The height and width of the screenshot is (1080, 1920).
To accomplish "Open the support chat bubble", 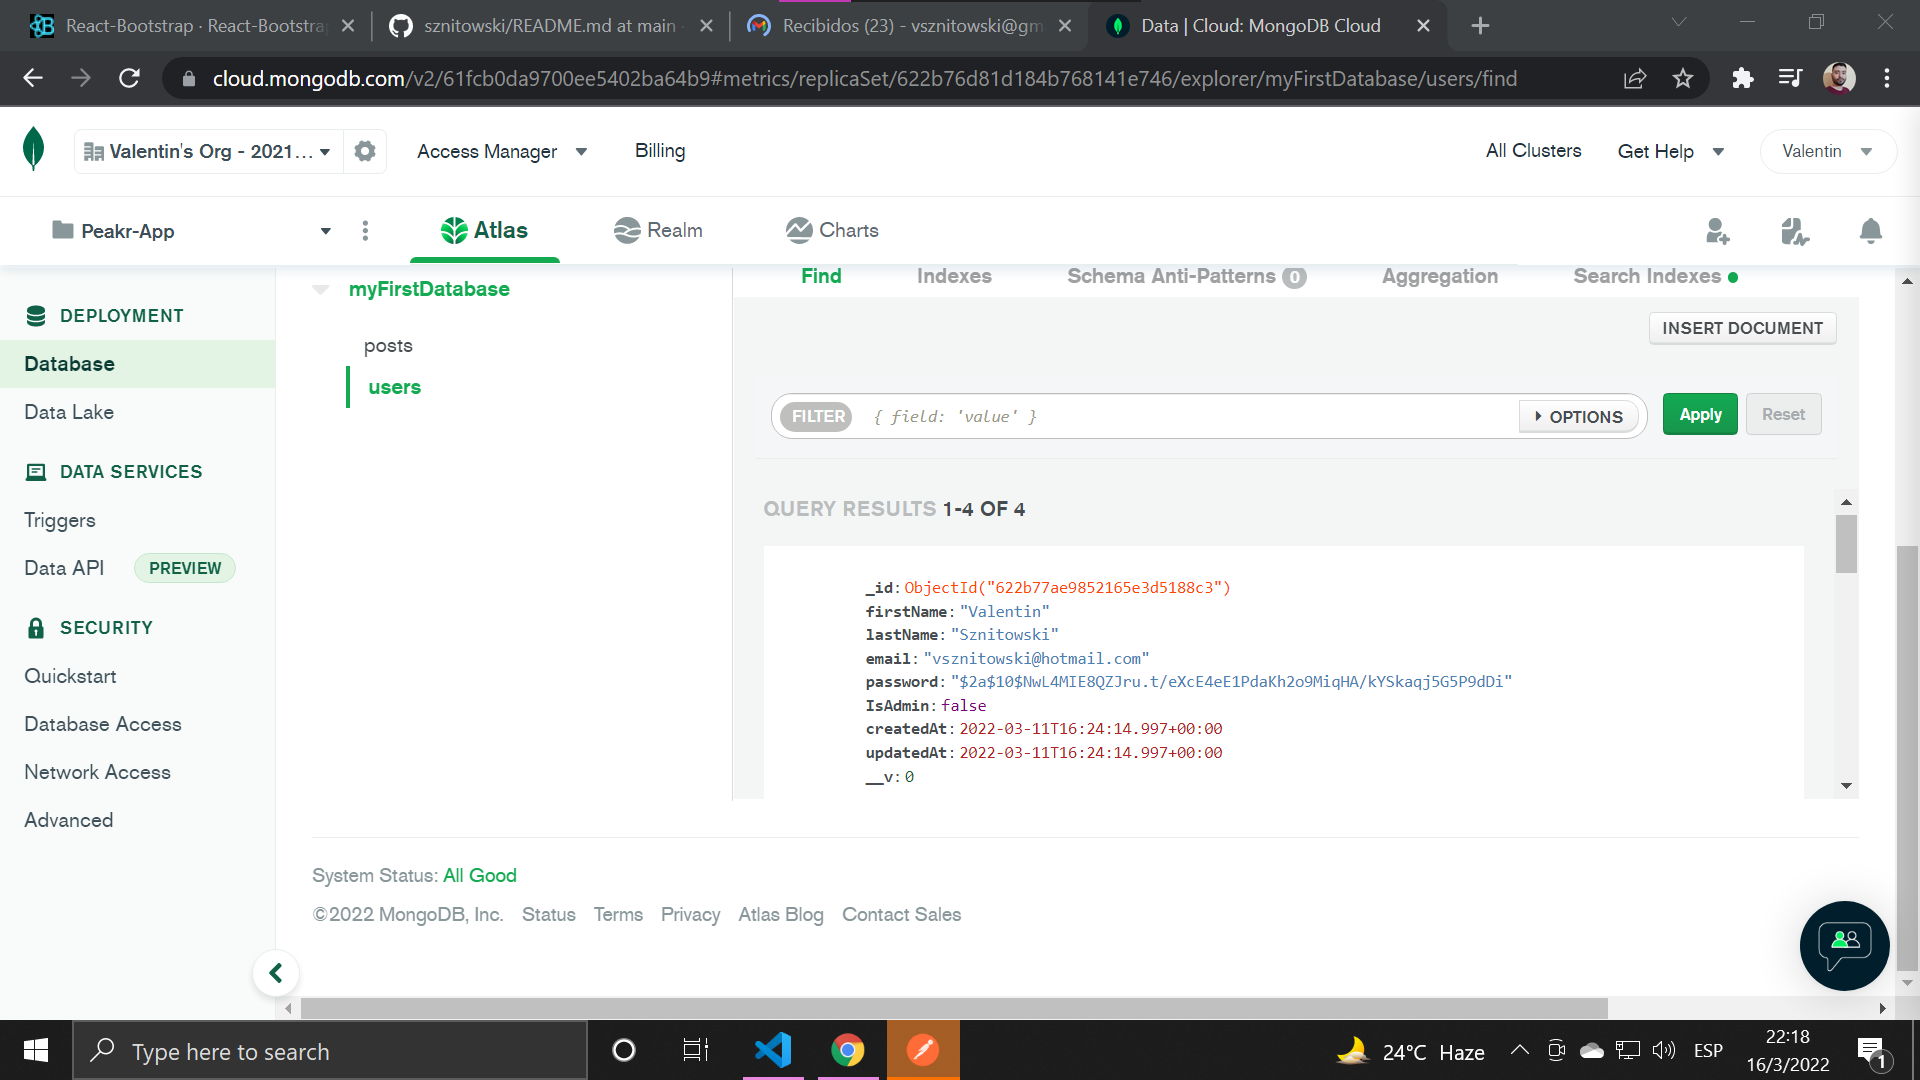I will tap(1843, 946).
